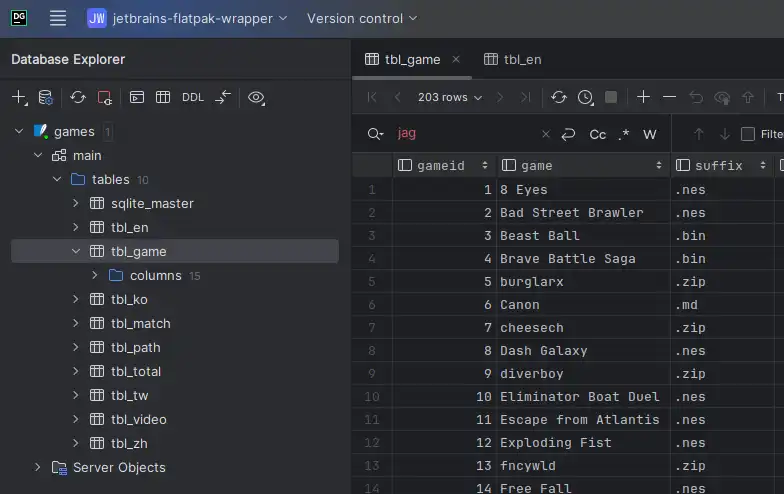Click the Edit Data table icon in explorer toolbar

click(x=163, y=98)
